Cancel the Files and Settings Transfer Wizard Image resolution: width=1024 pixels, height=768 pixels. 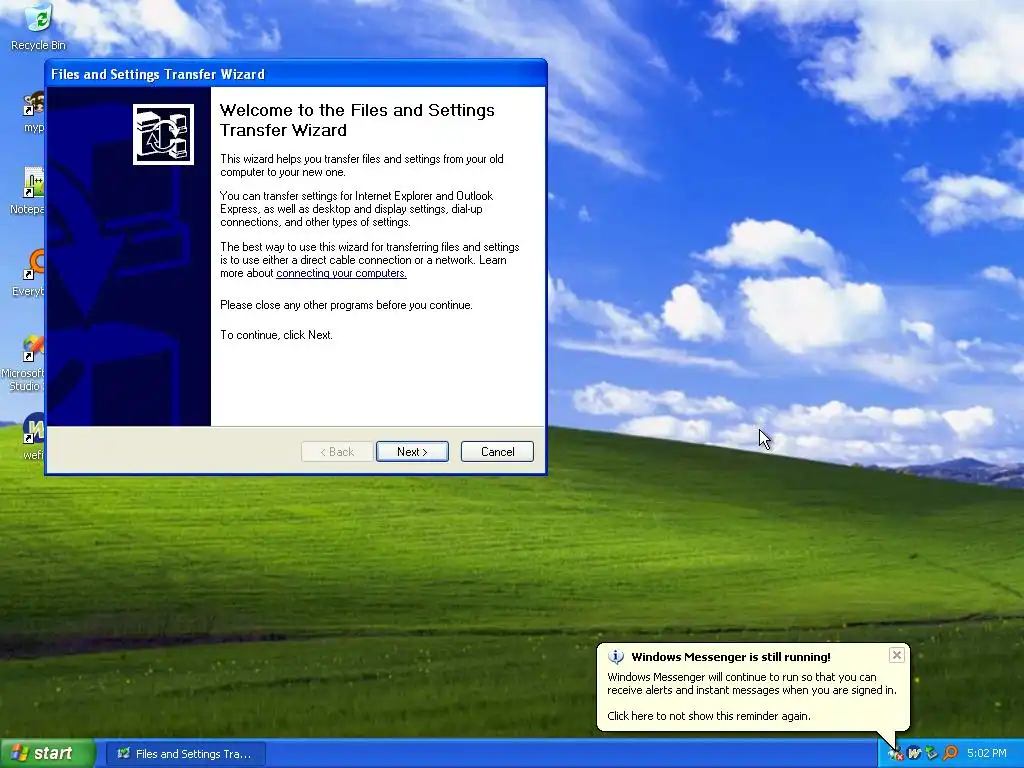[x=497, y=452]
